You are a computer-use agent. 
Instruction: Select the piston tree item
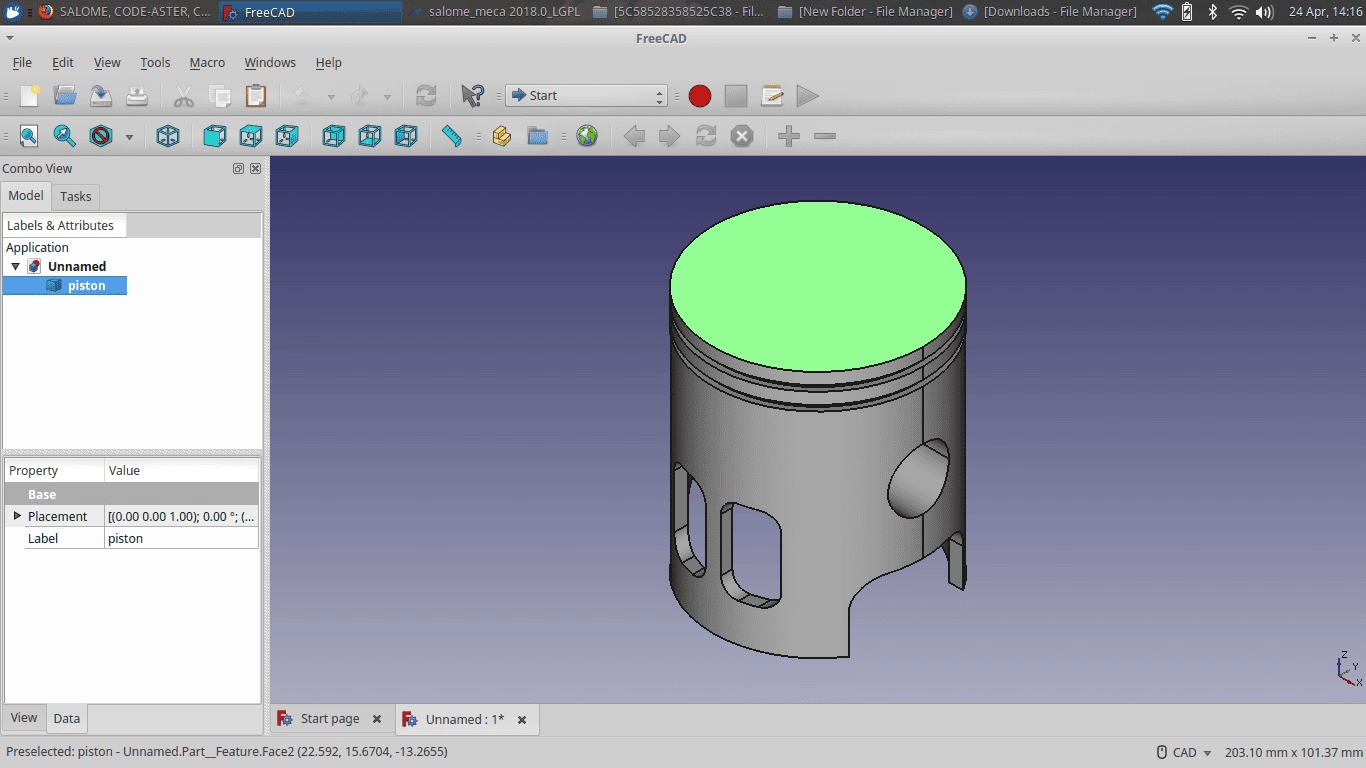(86, 286)
